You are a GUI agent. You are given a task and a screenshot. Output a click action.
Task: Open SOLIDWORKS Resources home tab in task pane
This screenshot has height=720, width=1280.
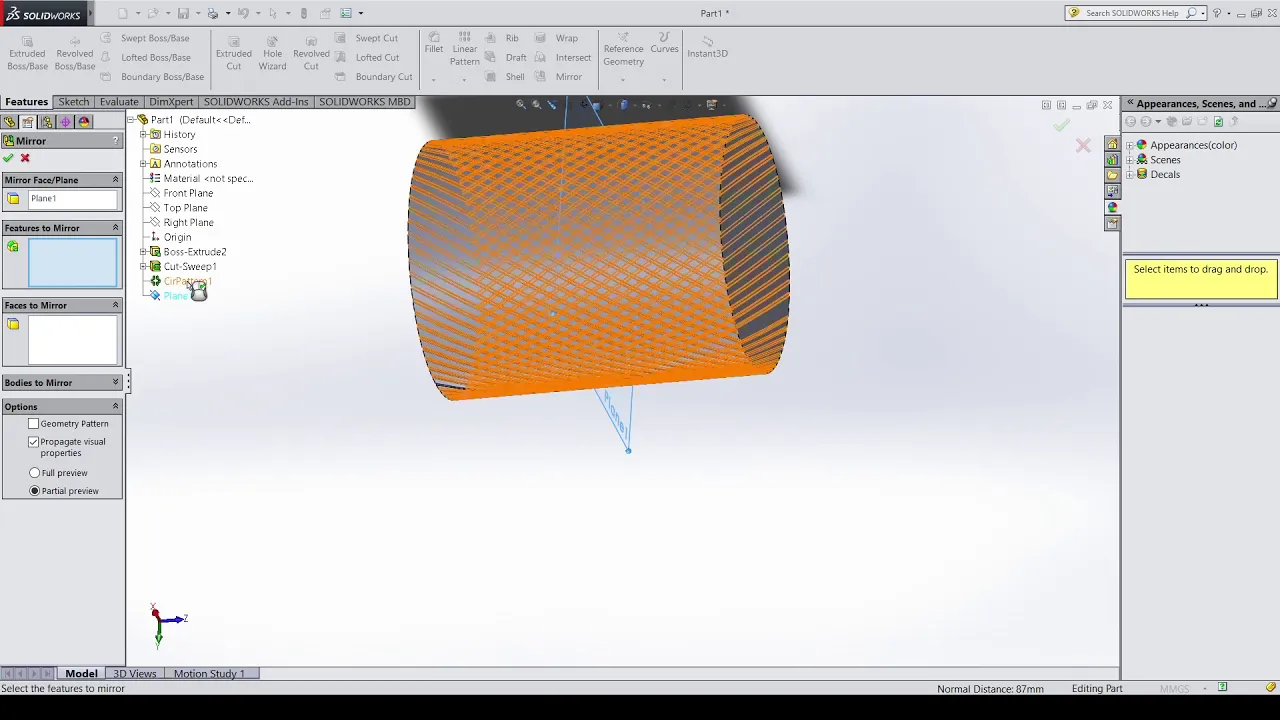1112,143
